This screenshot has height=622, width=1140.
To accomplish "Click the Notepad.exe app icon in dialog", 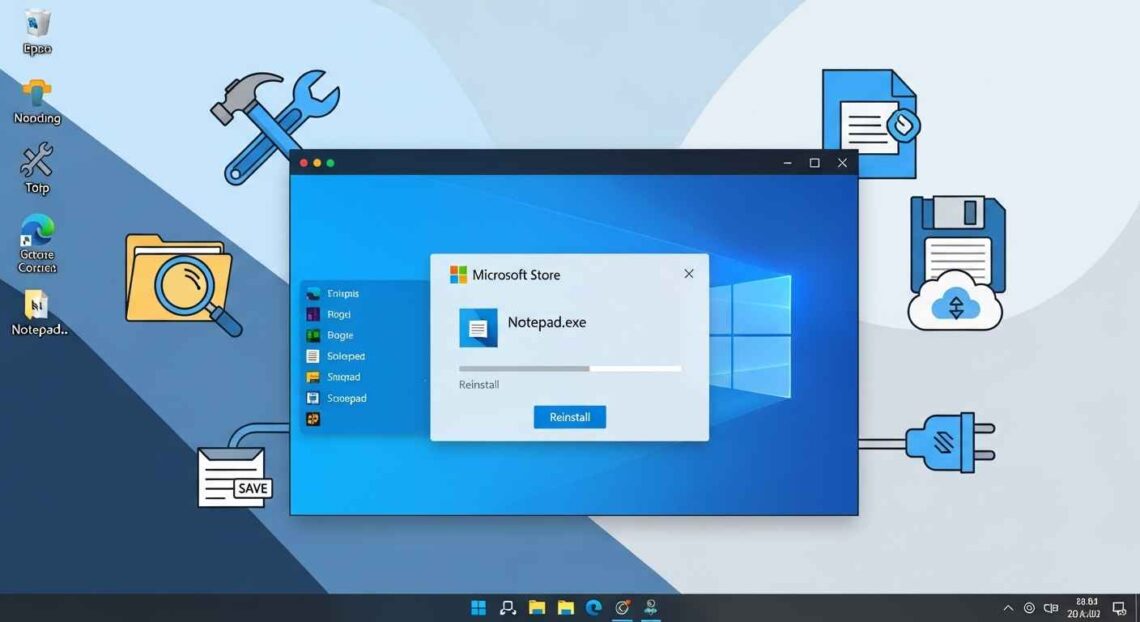I will point(478,327).
